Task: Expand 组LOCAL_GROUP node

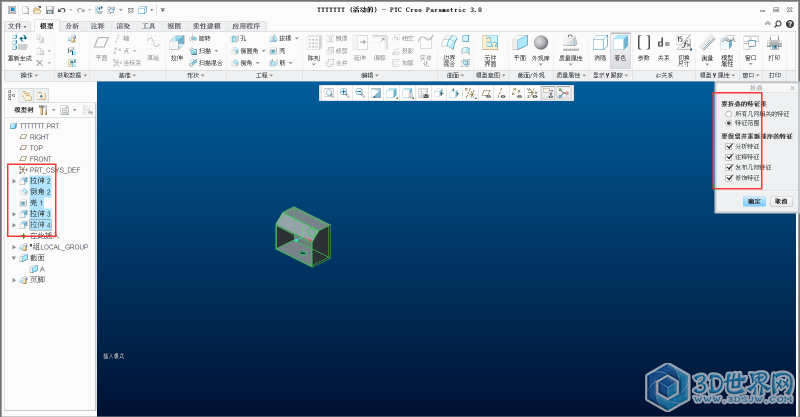Action: 14,247
